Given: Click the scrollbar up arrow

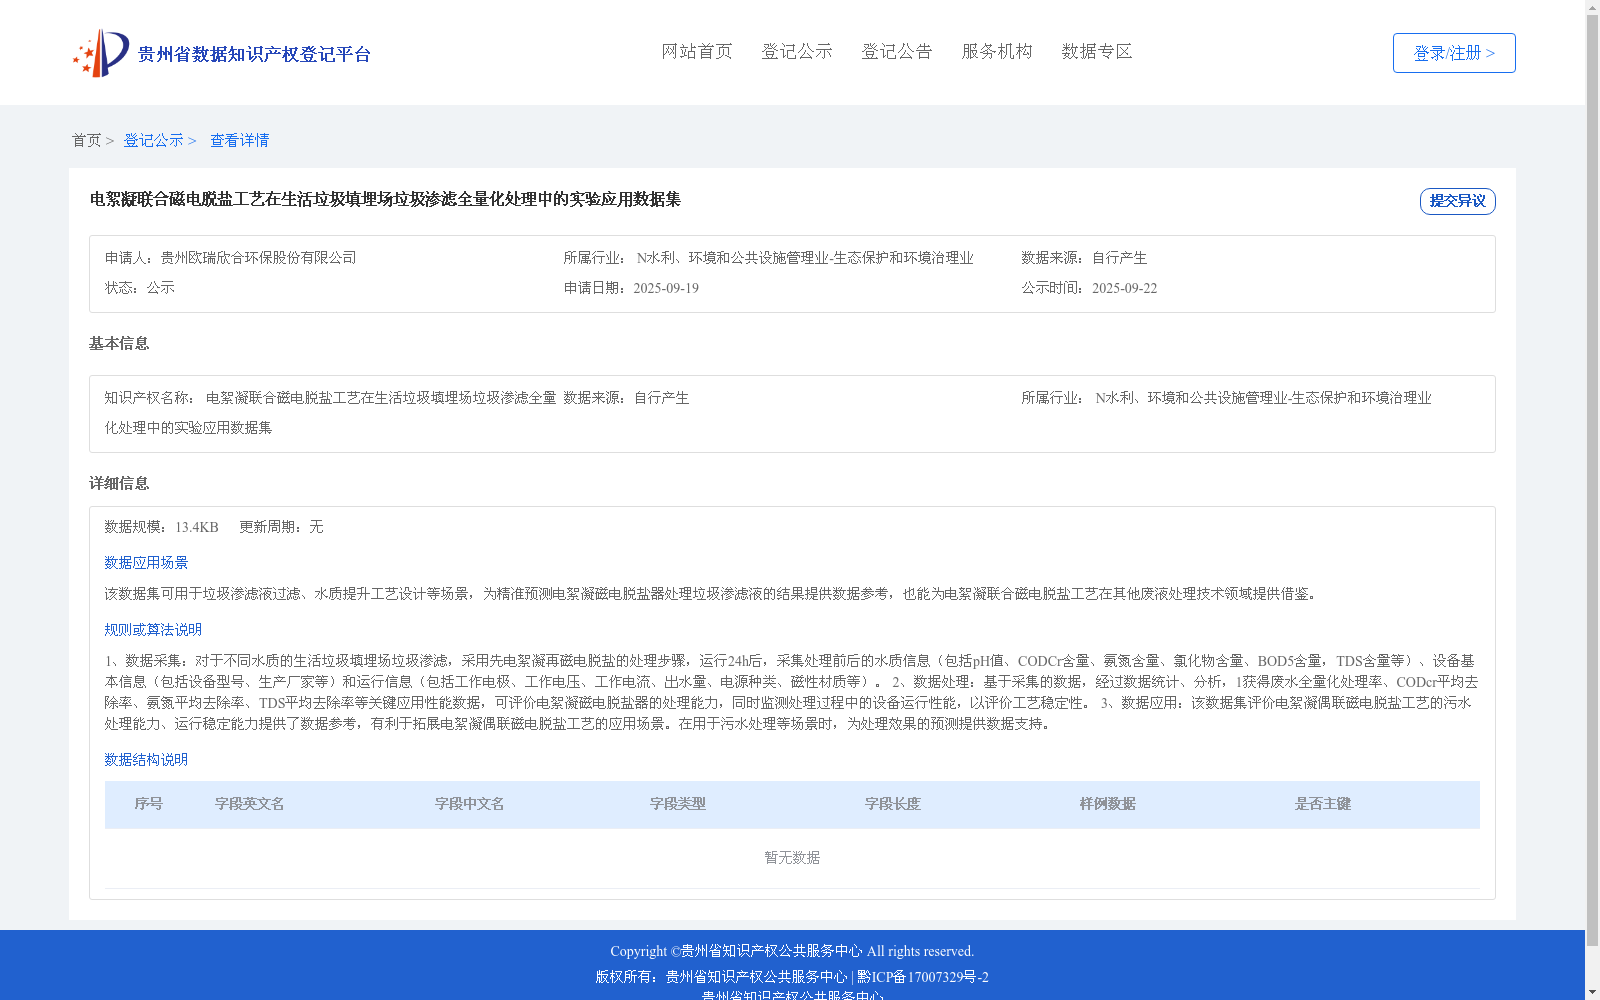Looking at the screenshot, I should pyautogui.click(x=1592, y=7).
